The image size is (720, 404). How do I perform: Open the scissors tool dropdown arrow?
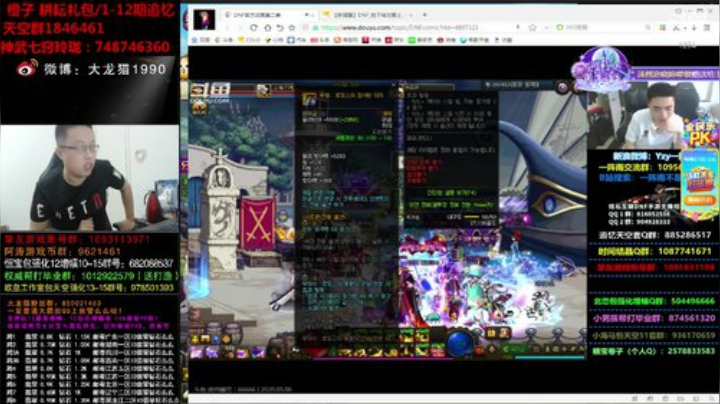pyautogui.click(x=685, y=28)
